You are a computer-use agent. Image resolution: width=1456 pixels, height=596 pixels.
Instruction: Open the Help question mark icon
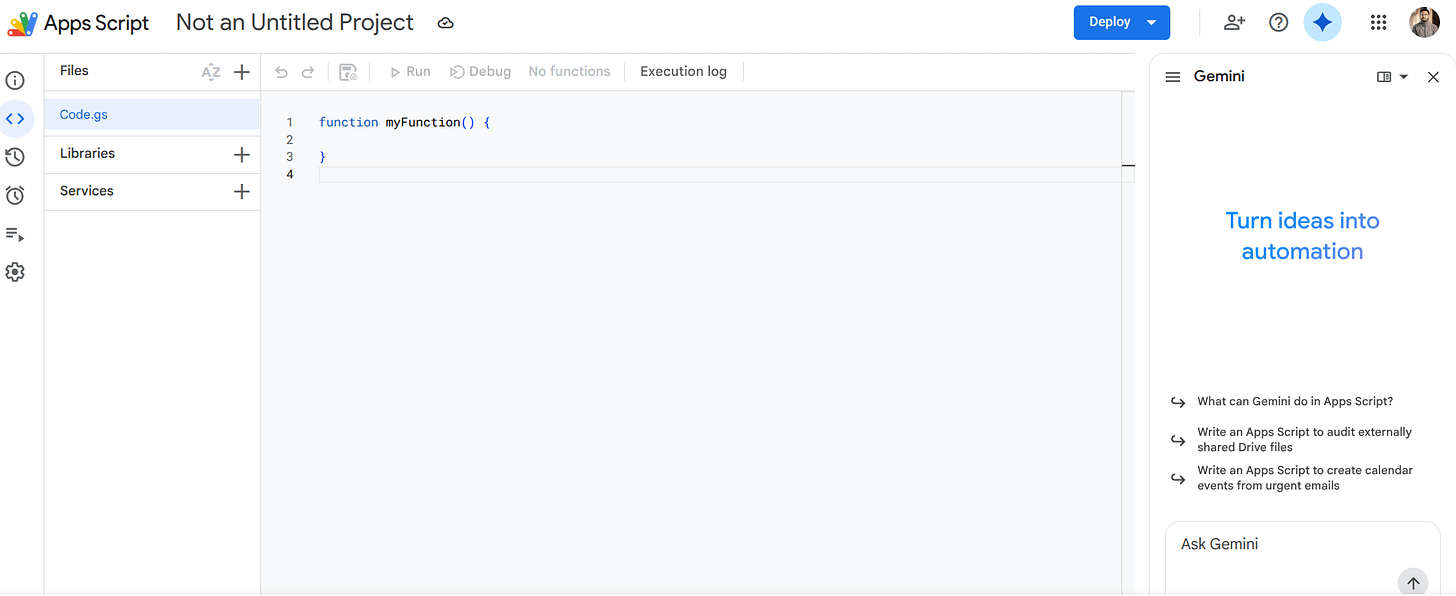(1278, 22)
